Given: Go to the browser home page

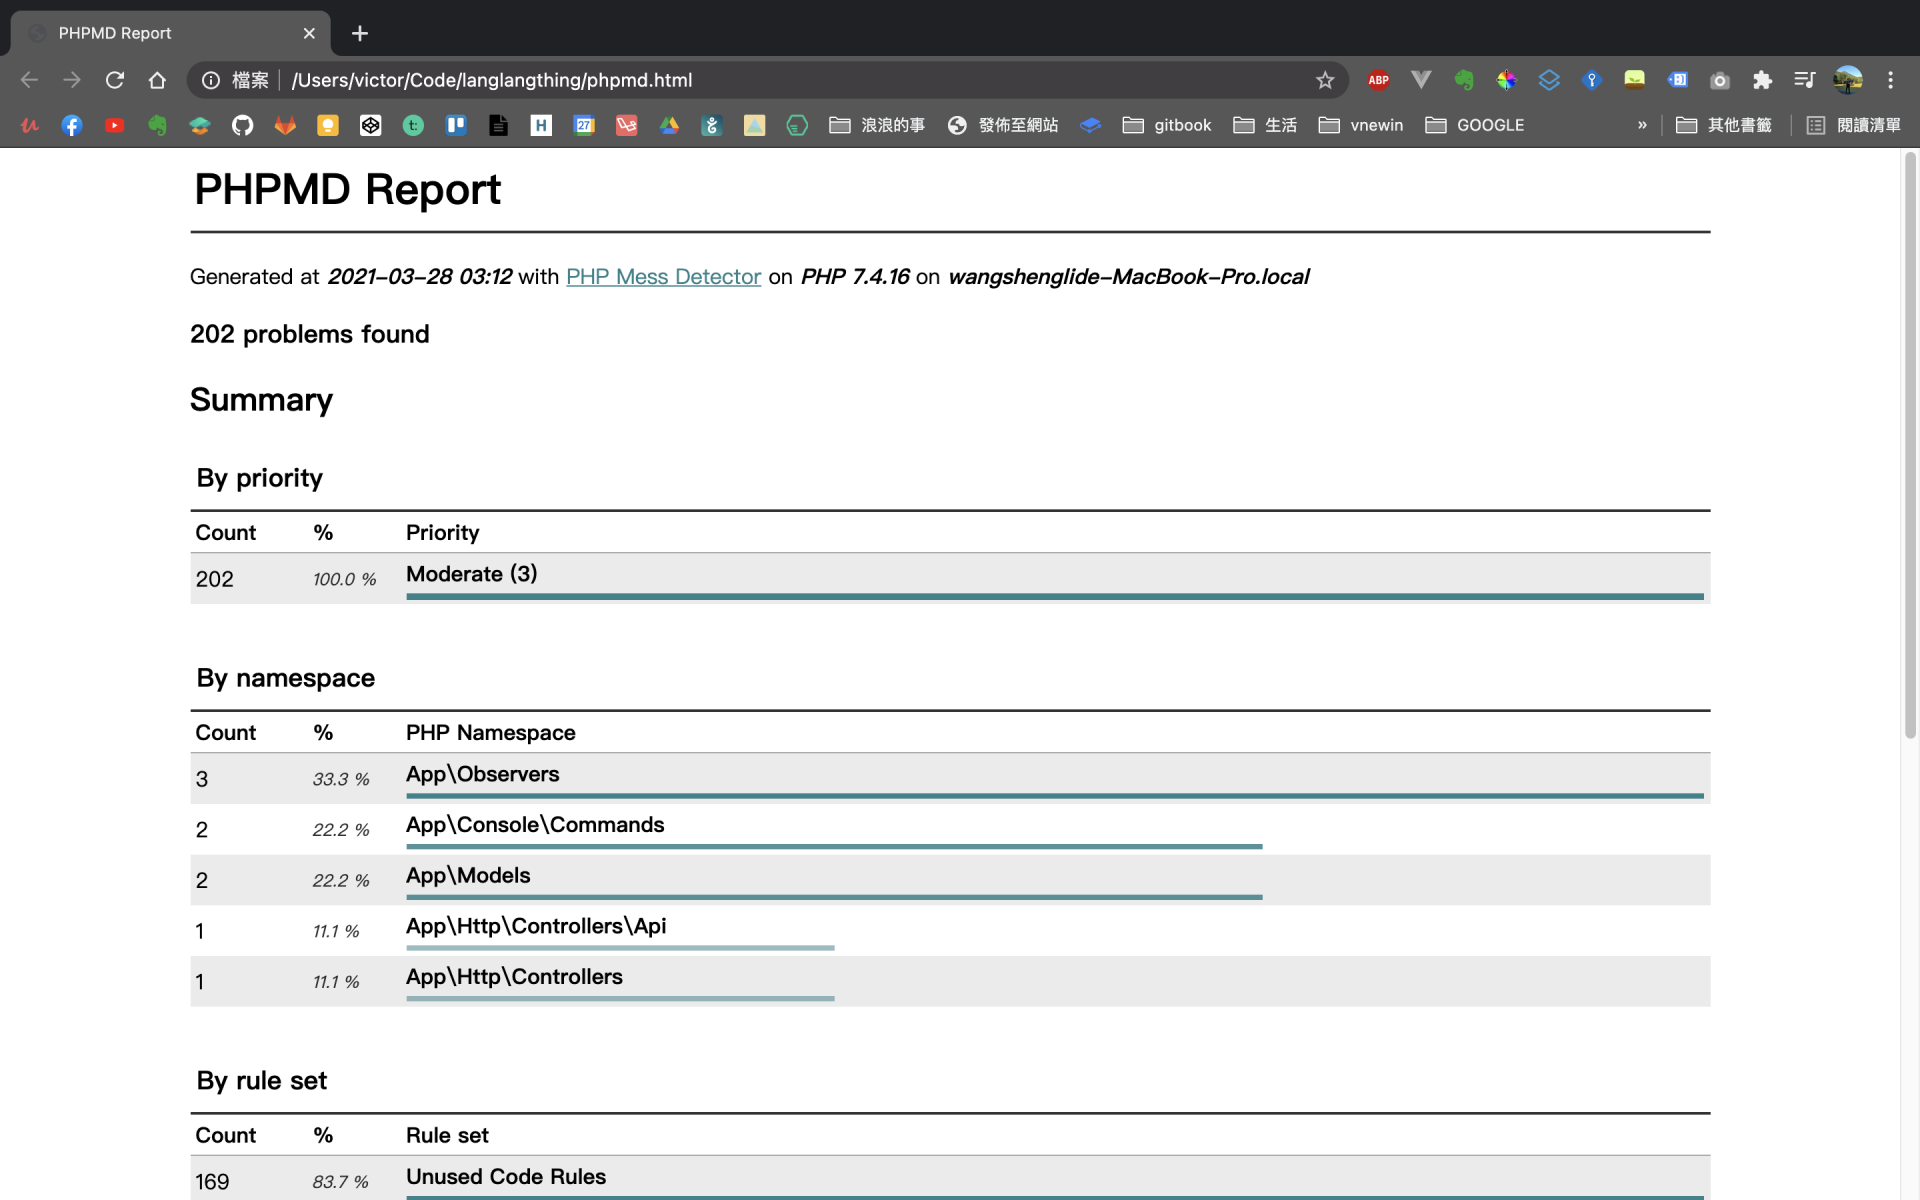Looking at the screenshot, I should pos(157,80).
